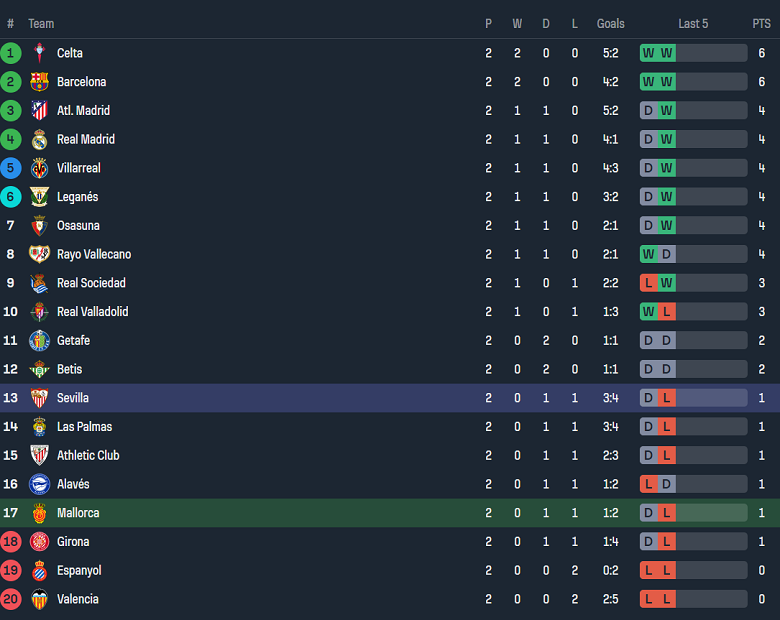The image size is (780, 620).
Task: Click the Barcelona club crest icon
Action: click(39, 82)
